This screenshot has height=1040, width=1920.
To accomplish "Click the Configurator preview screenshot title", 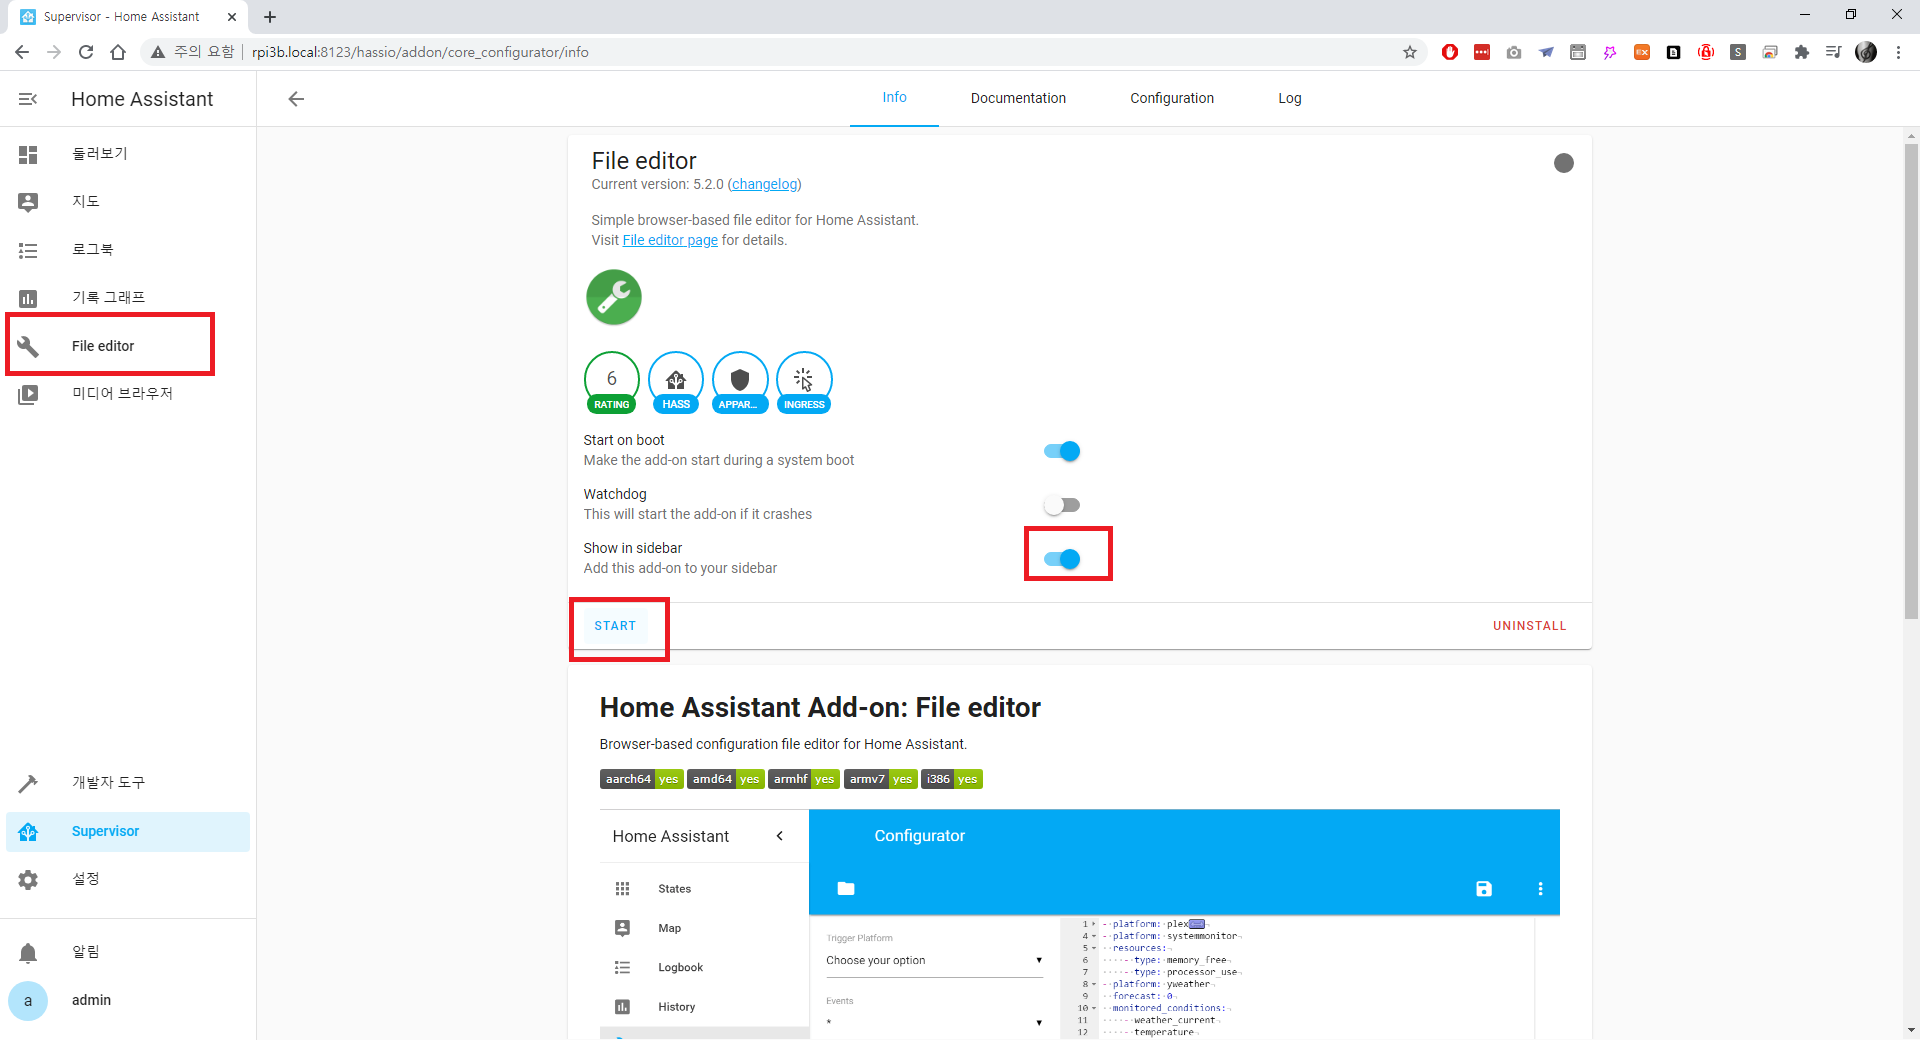I will pos(919,836).
